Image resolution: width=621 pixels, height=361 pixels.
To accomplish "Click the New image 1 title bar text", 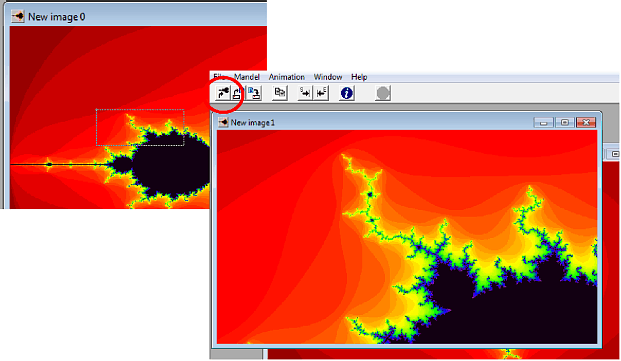I will [253, 123].
